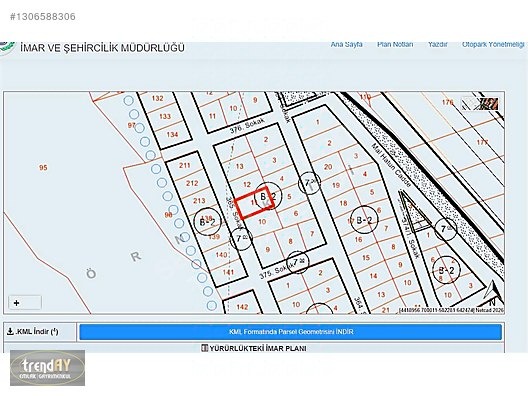Image resolution: width=528 pixels, height=396 pixels.
Task: Click parcel 142 label
Action: click(x=242, y=307)
